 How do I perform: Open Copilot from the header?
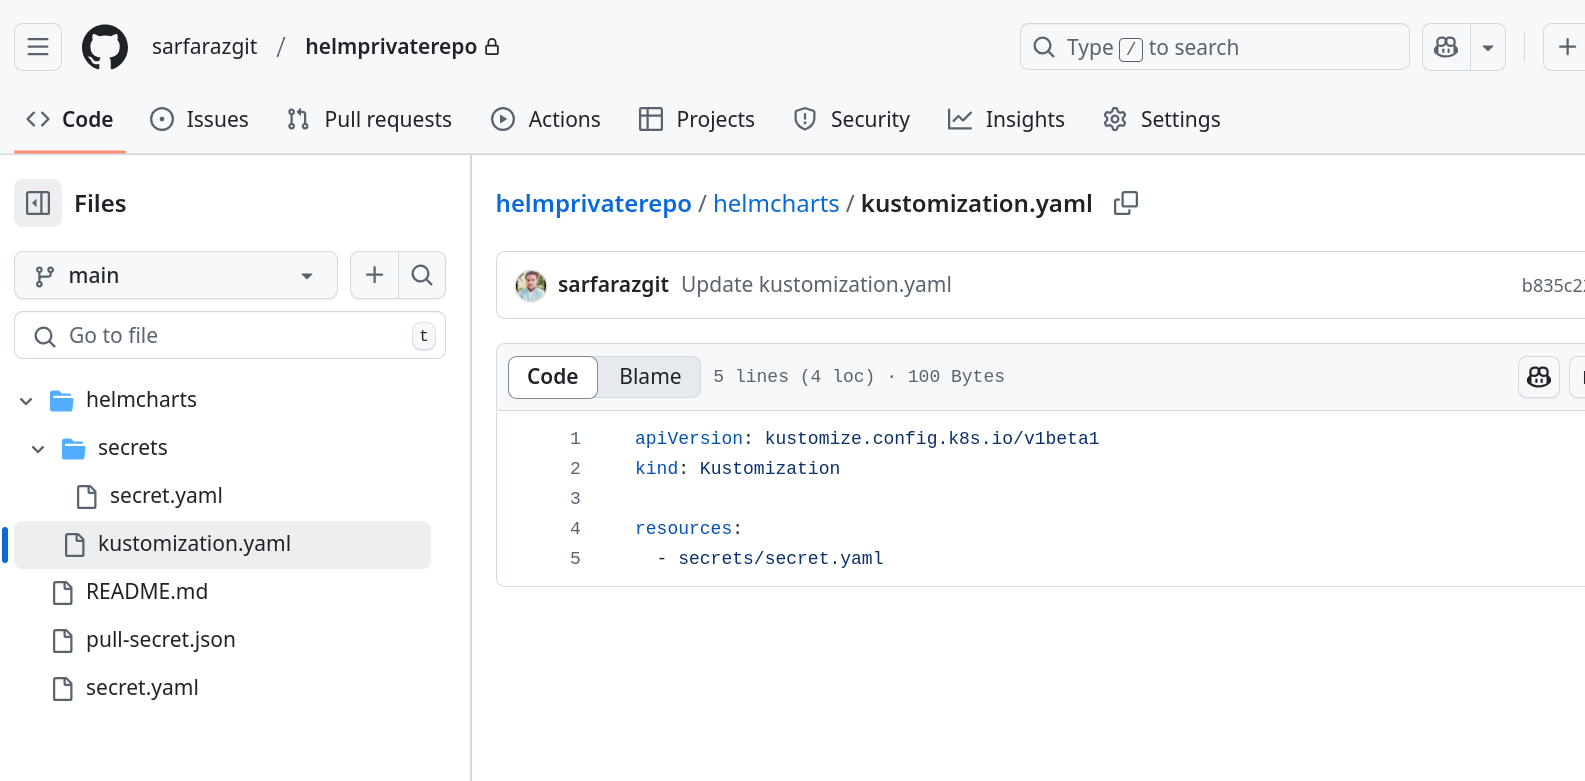(1446, 47)
